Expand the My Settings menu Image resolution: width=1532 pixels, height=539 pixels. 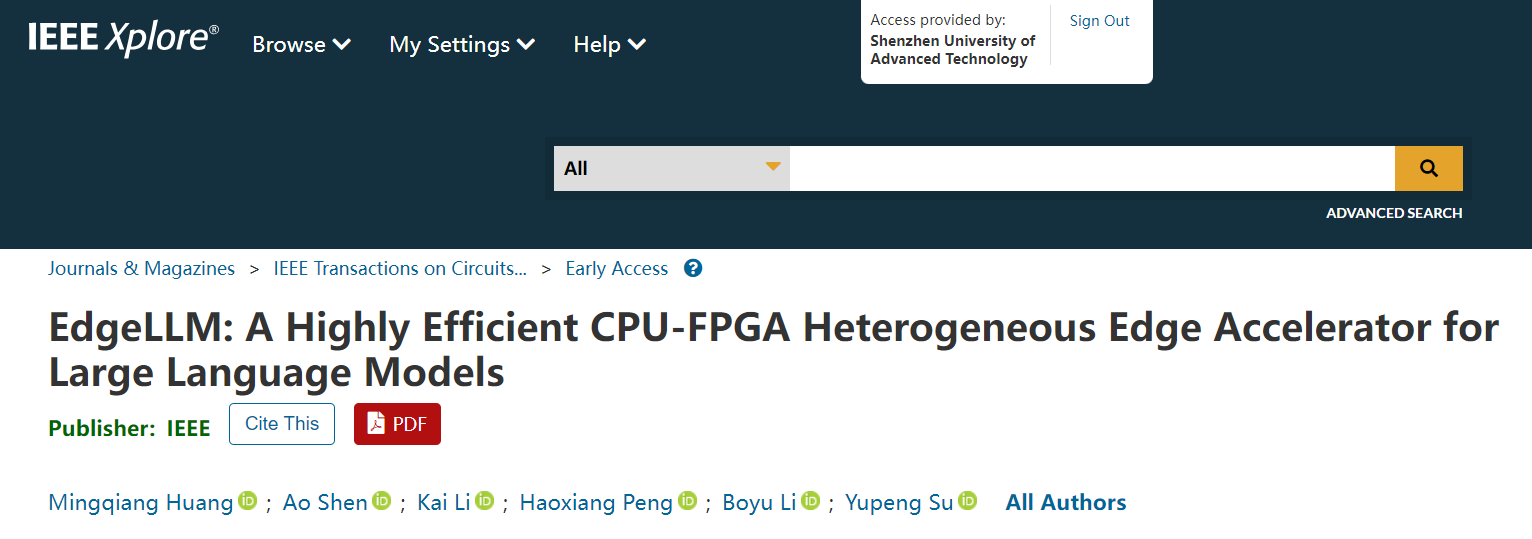coord(462,45)
